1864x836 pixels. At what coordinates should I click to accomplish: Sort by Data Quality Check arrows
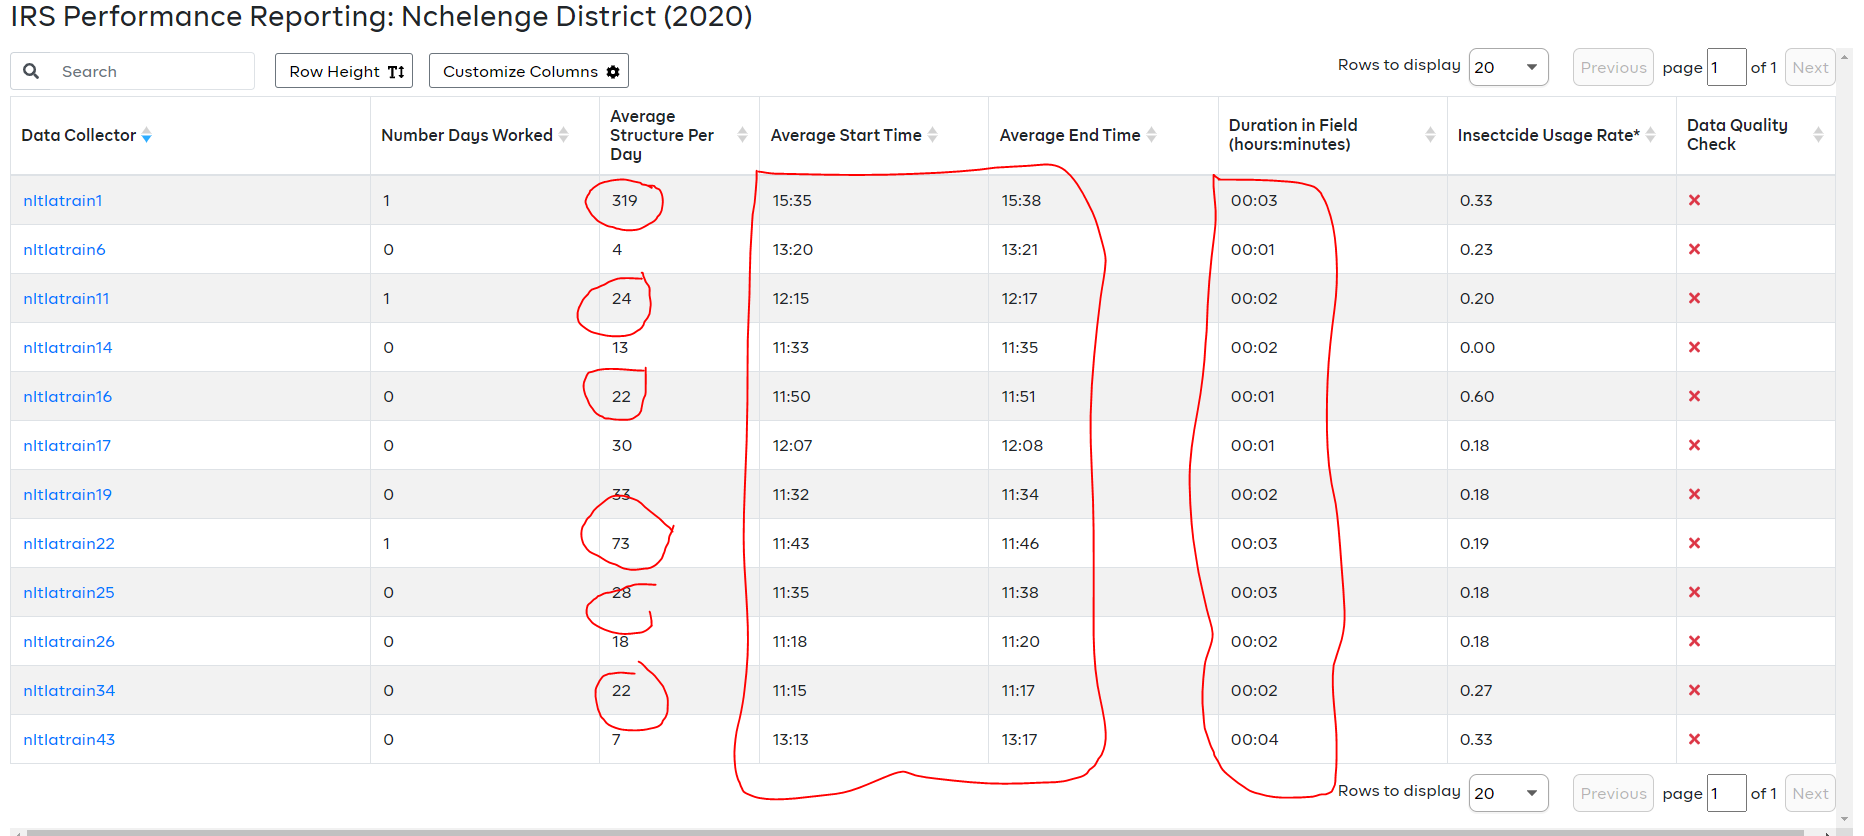tap(1818, 135)
